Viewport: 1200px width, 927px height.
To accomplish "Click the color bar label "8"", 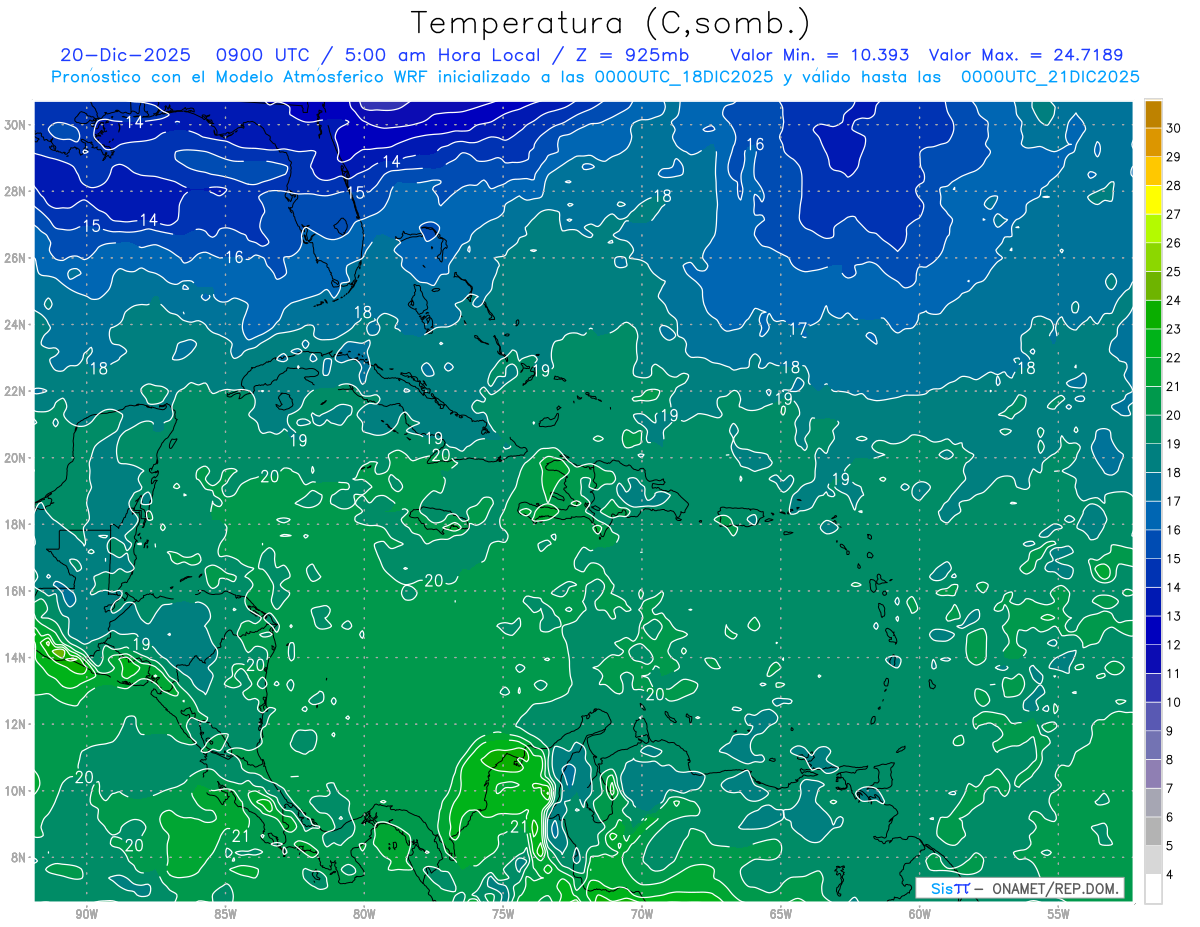I will tap(1171, 760).
